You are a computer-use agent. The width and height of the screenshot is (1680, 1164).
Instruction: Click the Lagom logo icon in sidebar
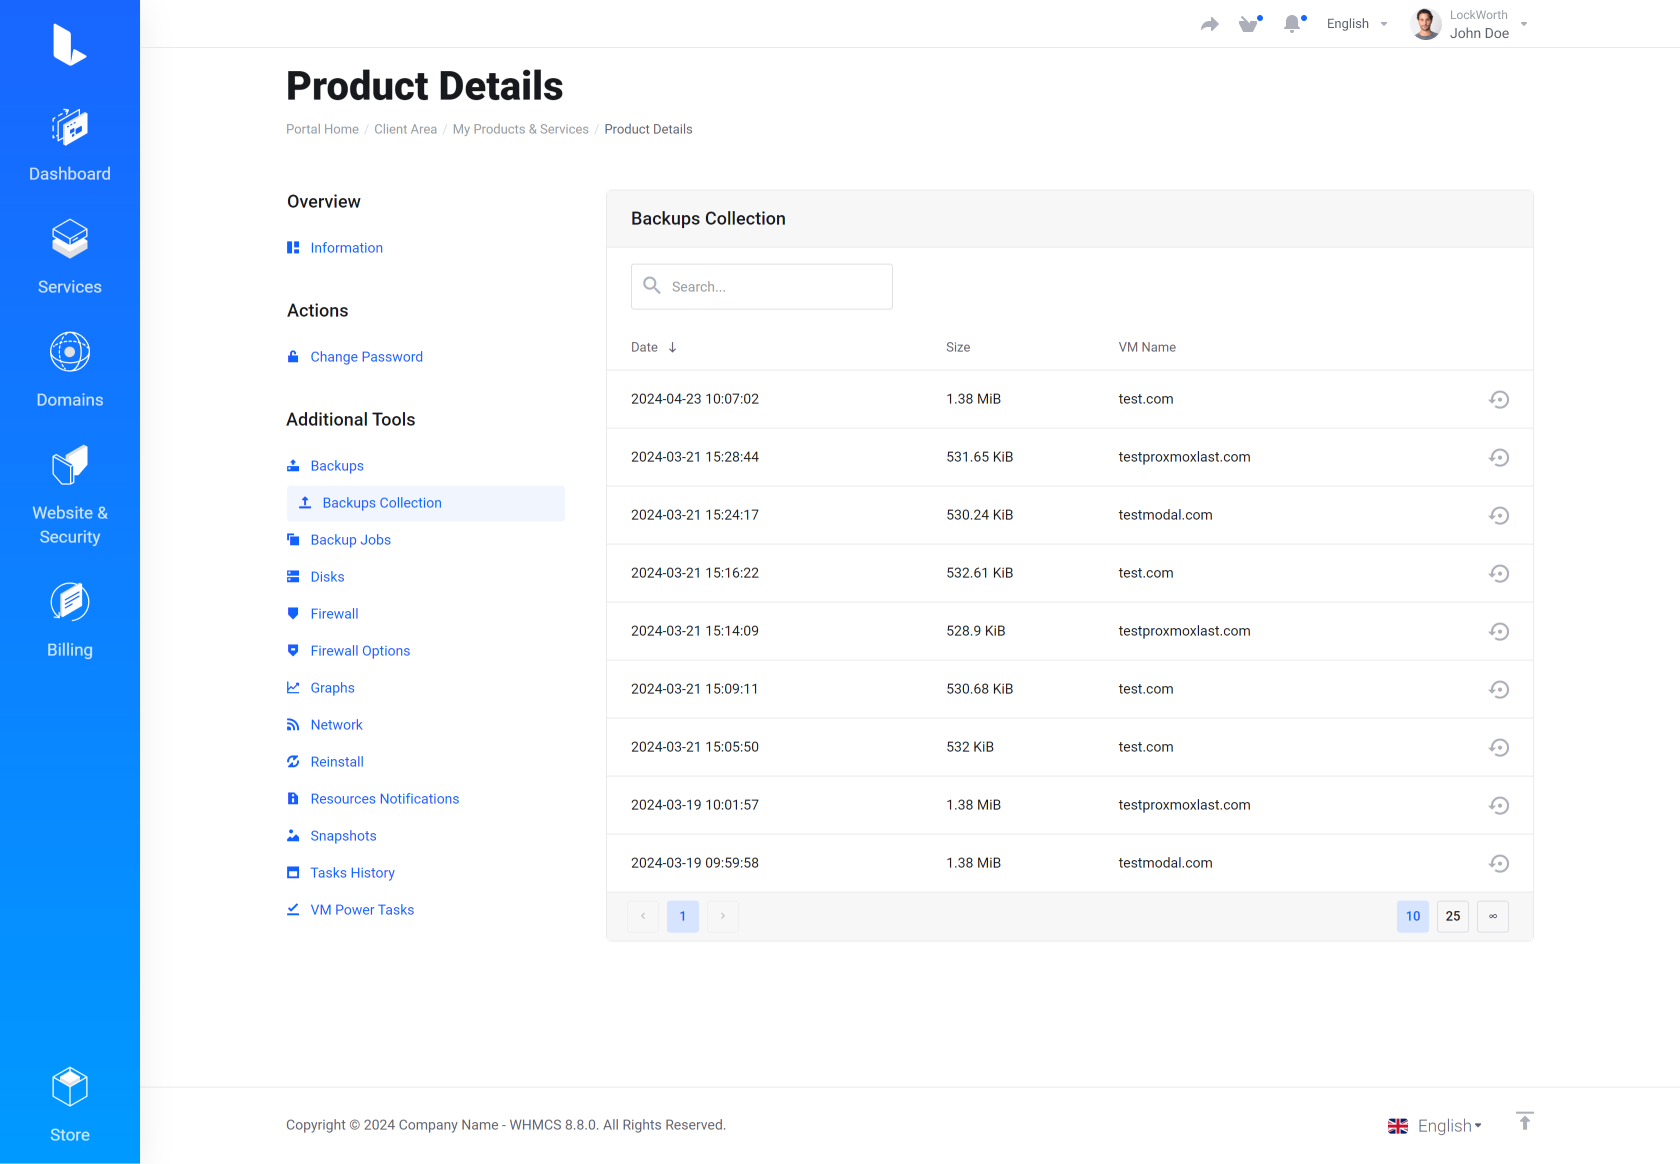(x=69, y=45)
